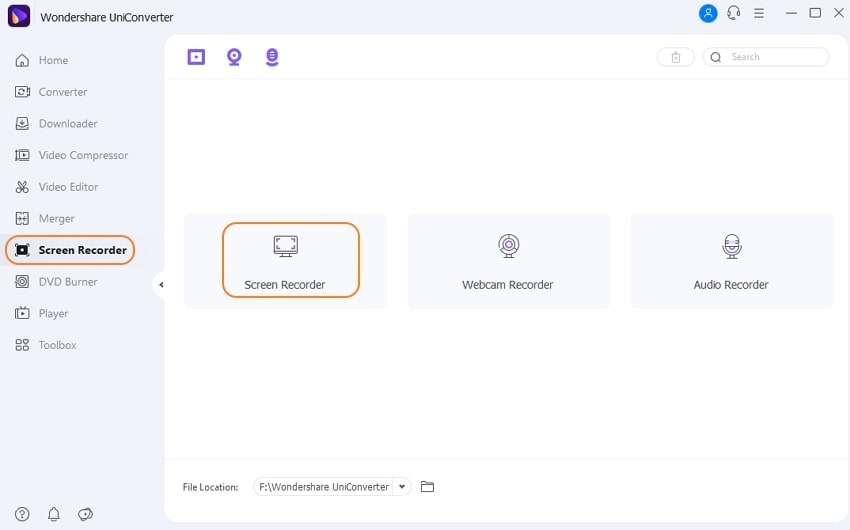Open the customer support headset icon
850x530 pixels.
point(733,13)
